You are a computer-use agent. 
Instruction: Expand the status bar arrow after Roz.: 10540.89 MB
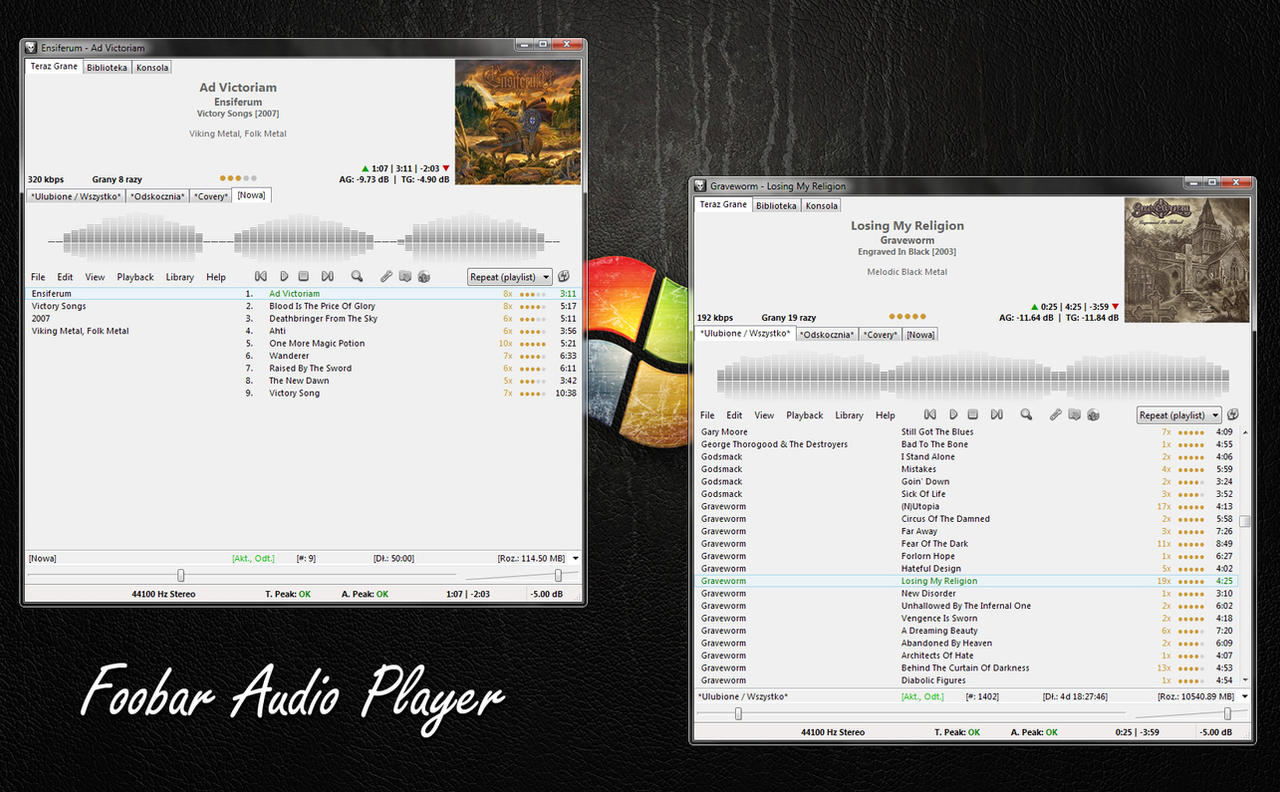(x=1245, y=696)
